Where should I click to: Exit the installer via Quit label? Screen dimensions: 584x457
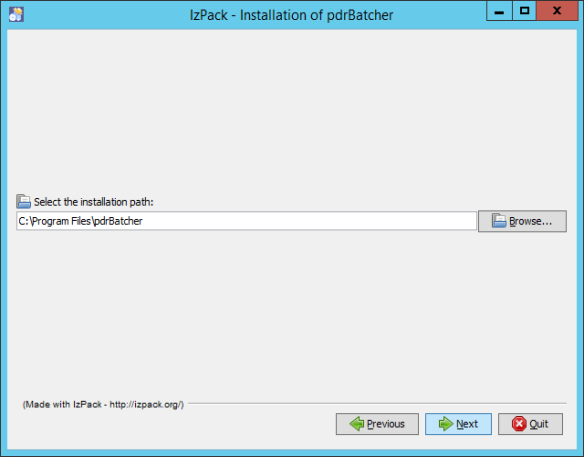(539, 424)
